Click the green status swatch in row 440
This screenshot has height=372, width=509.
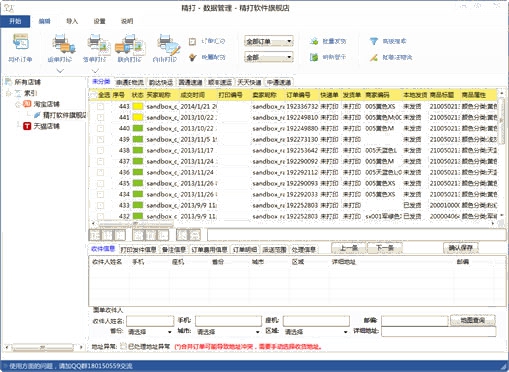pyautogui.click(x=138, y=129)
